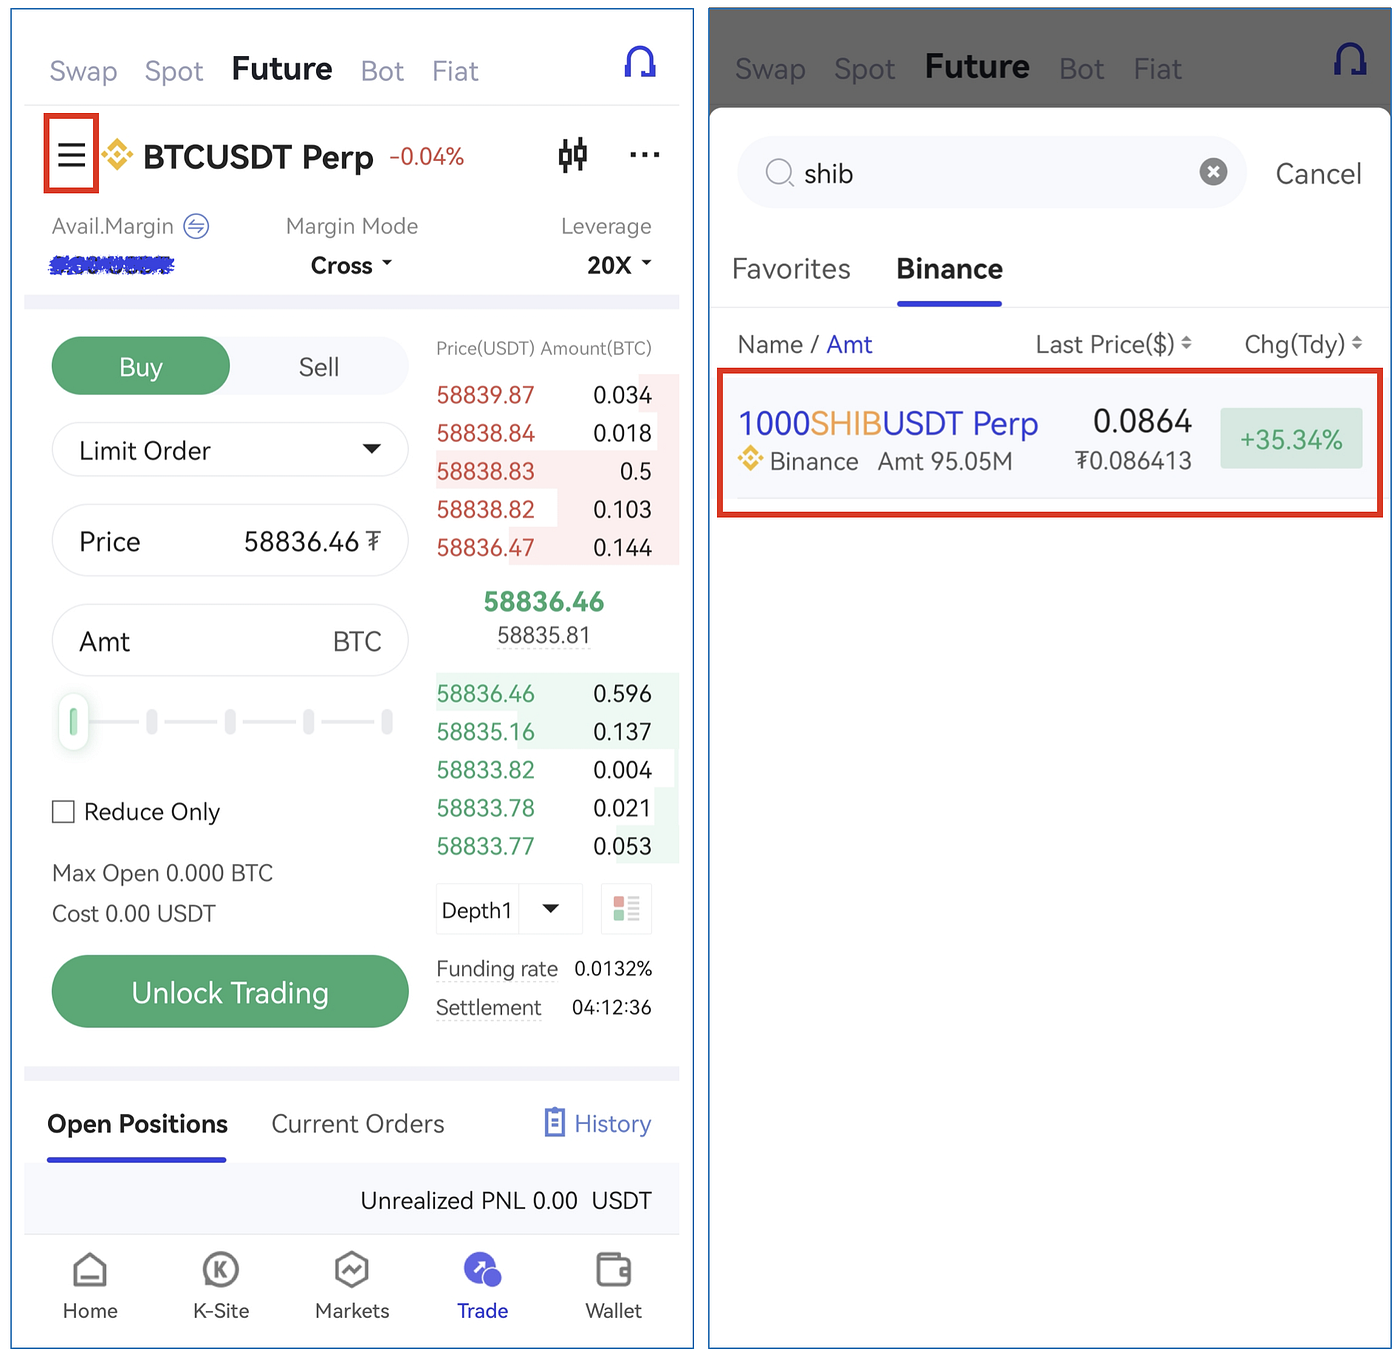Open the three-dot more options menu
This screenshot has height=1360, width=1400.
645,155
